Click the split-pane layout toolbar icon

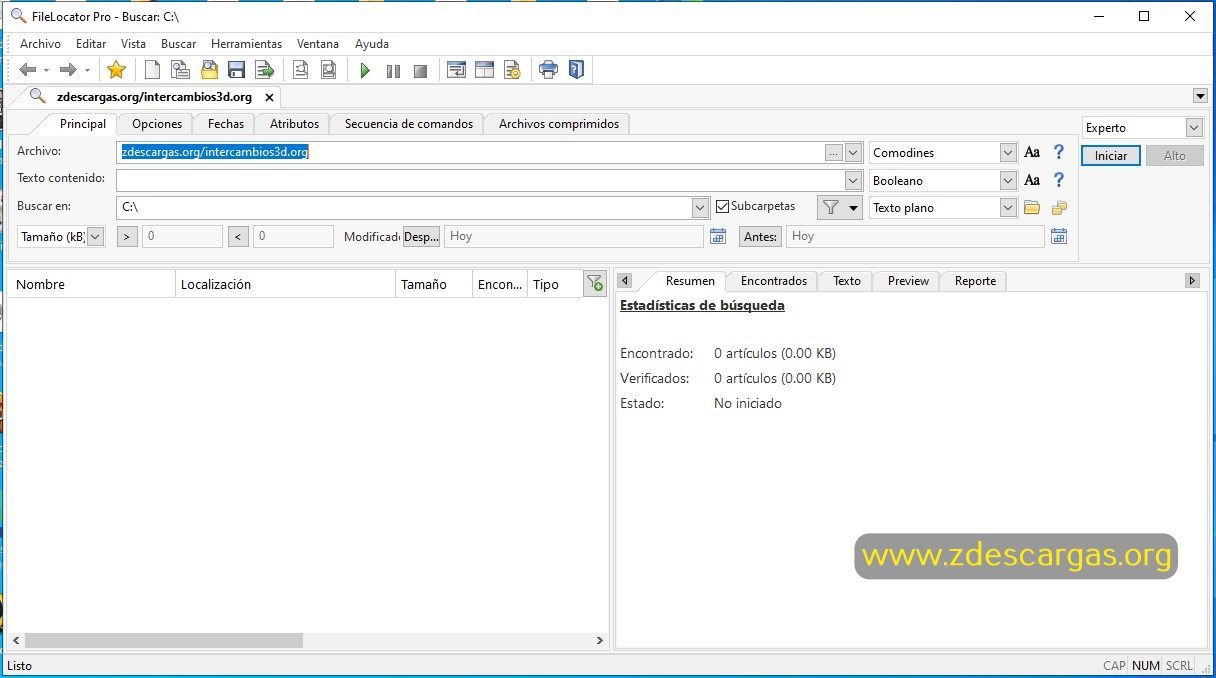[x=484, y=70]
